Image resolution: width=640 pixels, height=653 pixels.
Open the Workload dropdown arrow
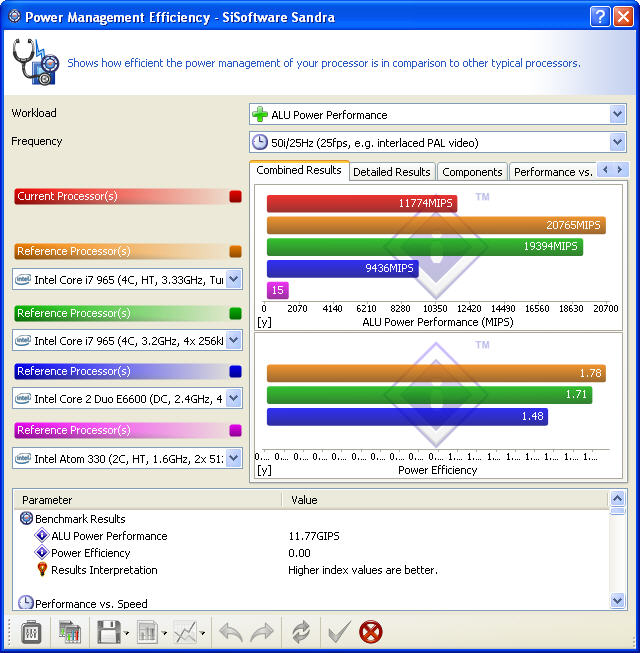click(x=618, y=114)
